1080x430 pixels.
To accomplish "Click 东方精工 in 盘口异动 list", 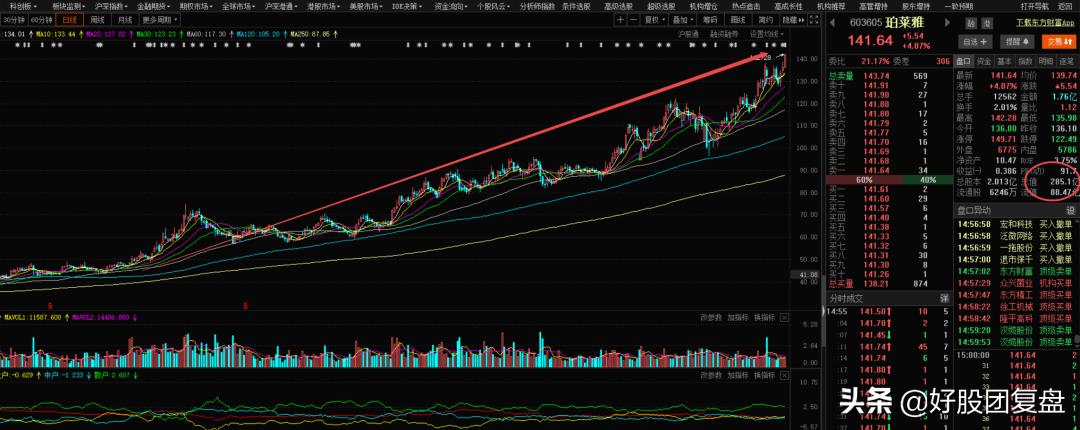I will tap(1016, 294).
